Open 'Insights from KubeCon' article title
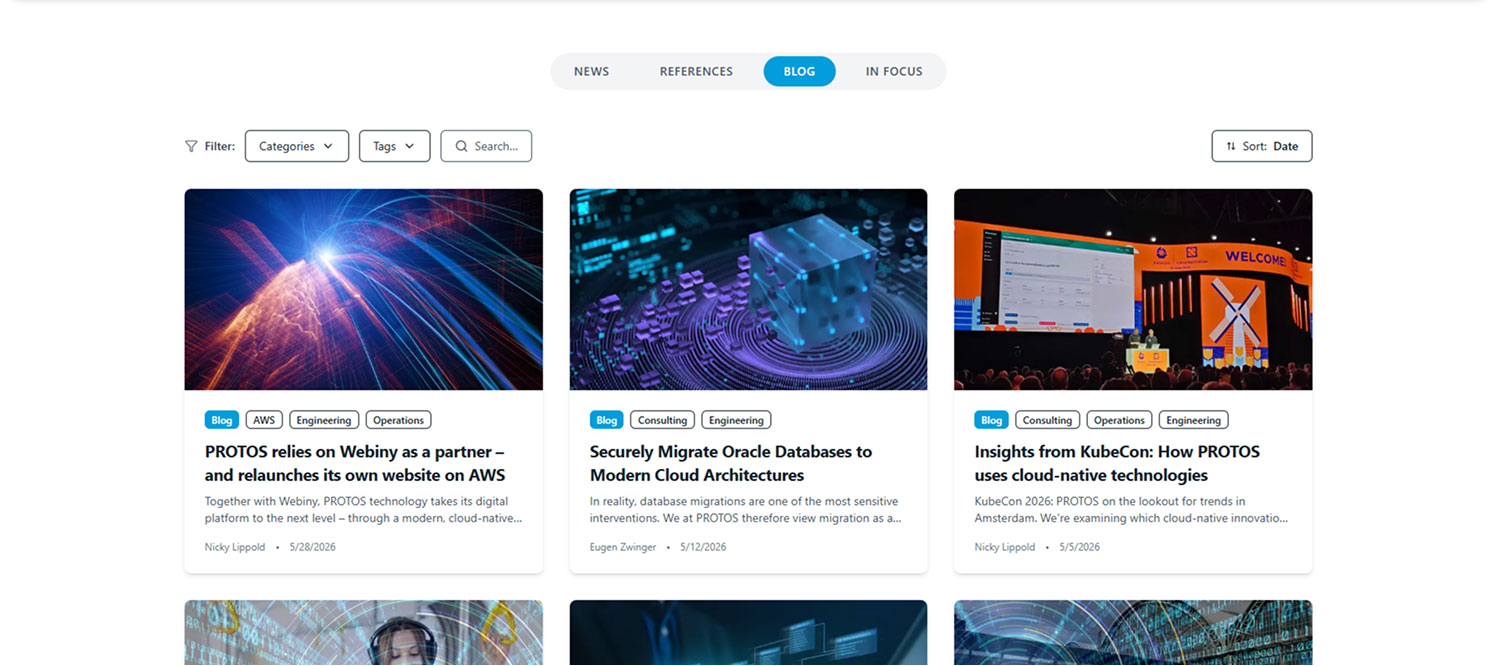This screenshot has width=1499, height=666. 1117,463
